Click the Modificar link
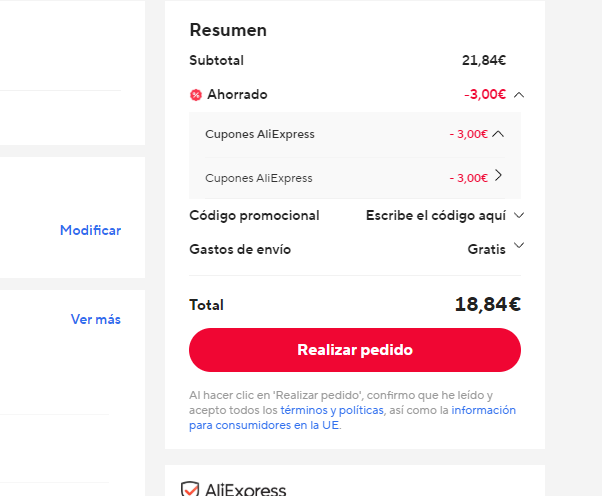 [91, 230]
